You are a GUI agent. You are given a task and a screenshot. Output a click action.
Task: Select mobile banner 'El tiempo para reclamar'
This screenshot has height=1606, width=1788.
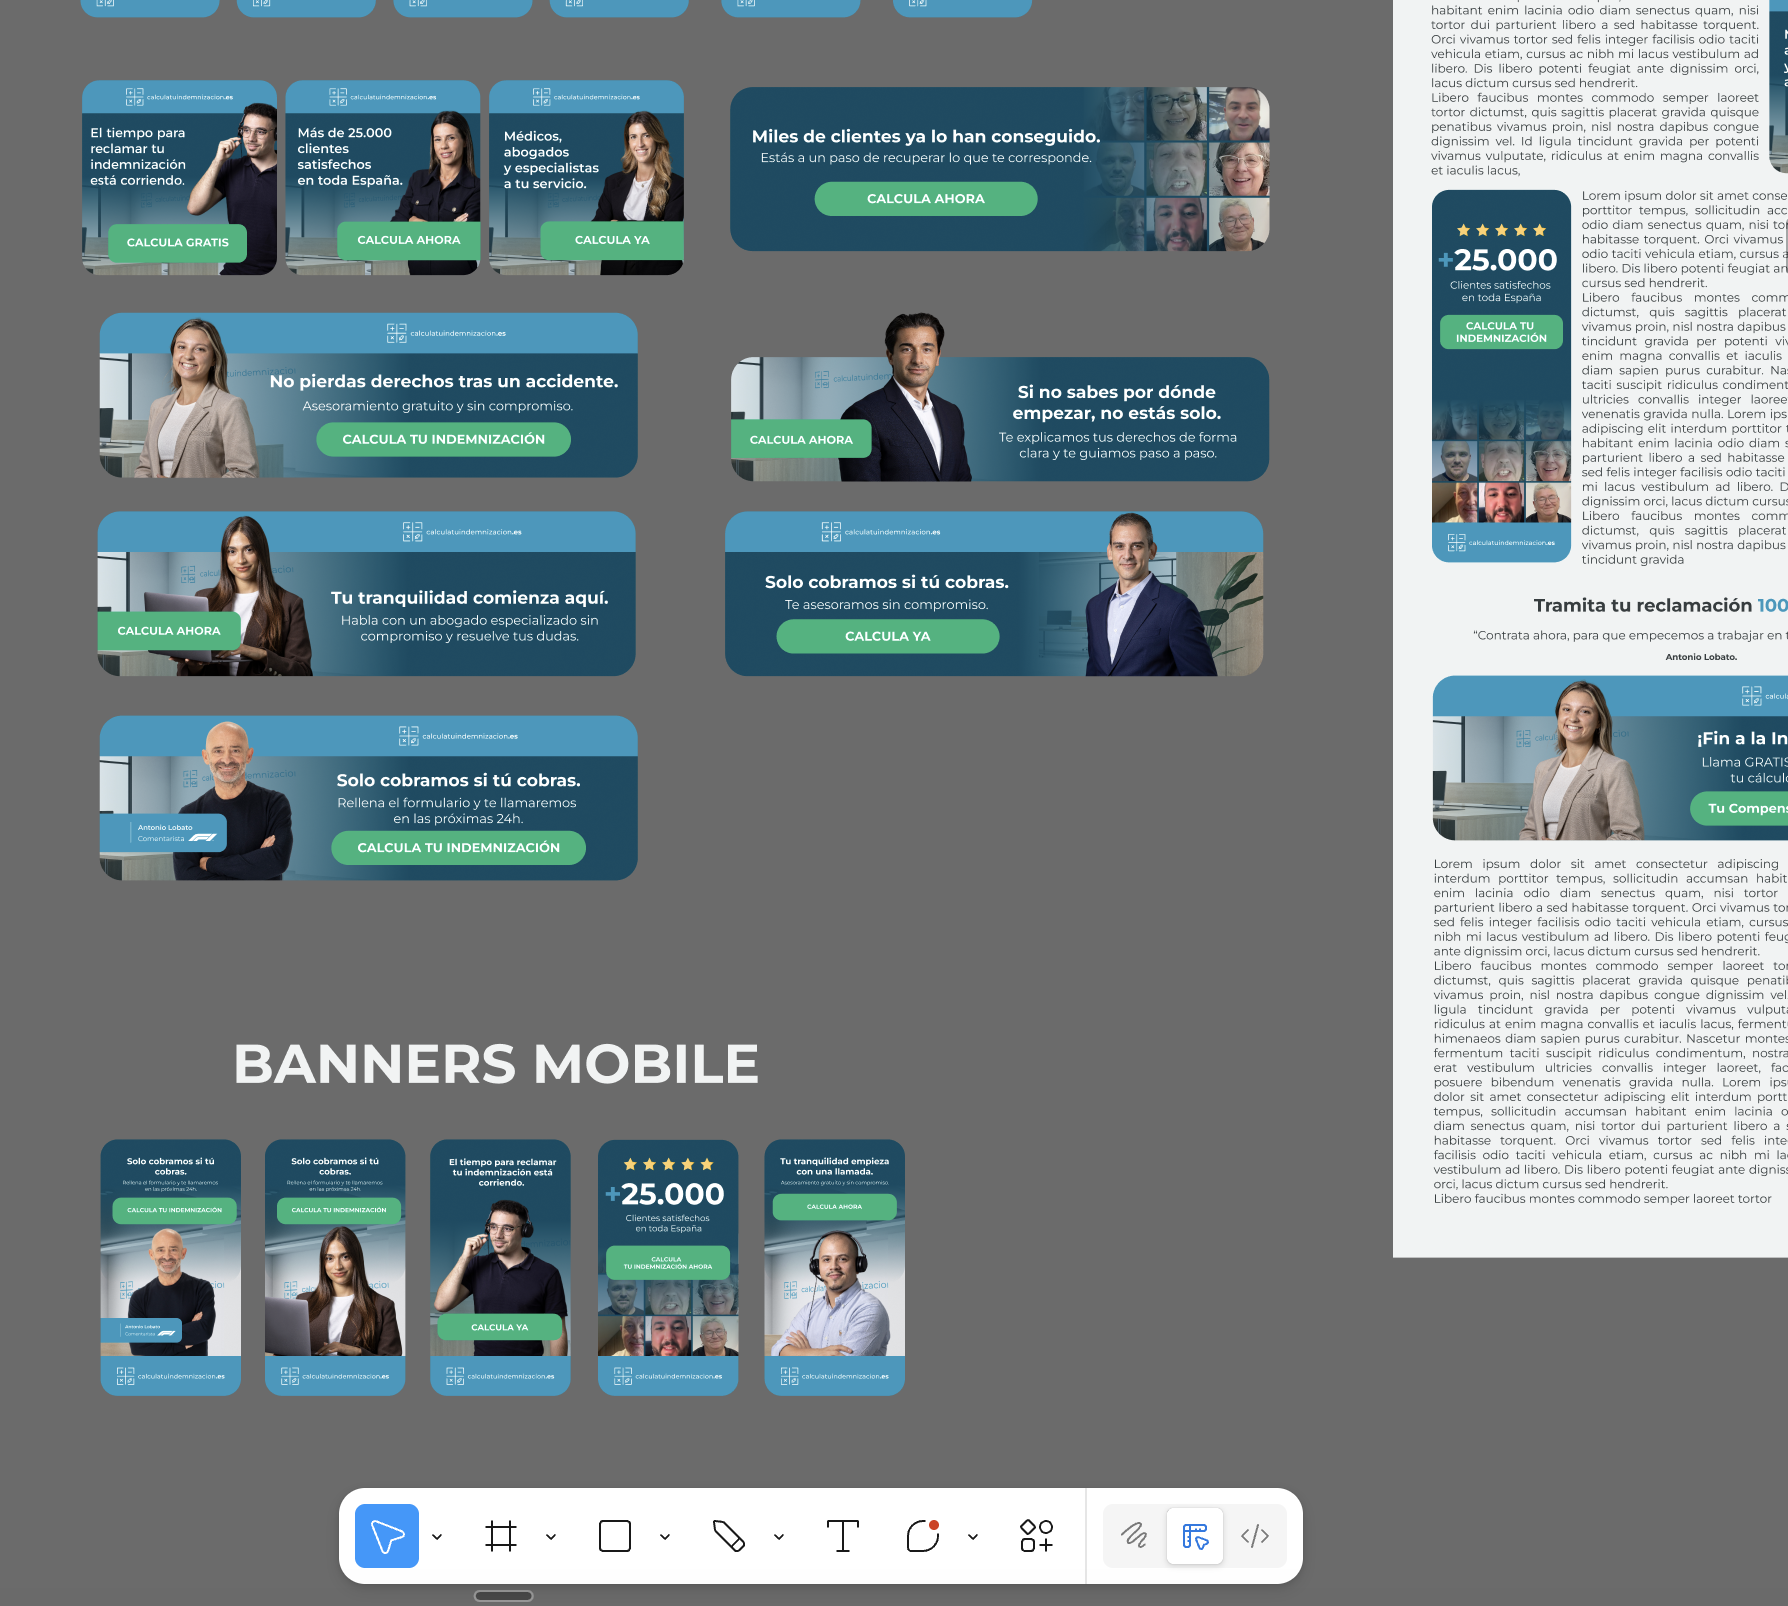coord(500,1268)
